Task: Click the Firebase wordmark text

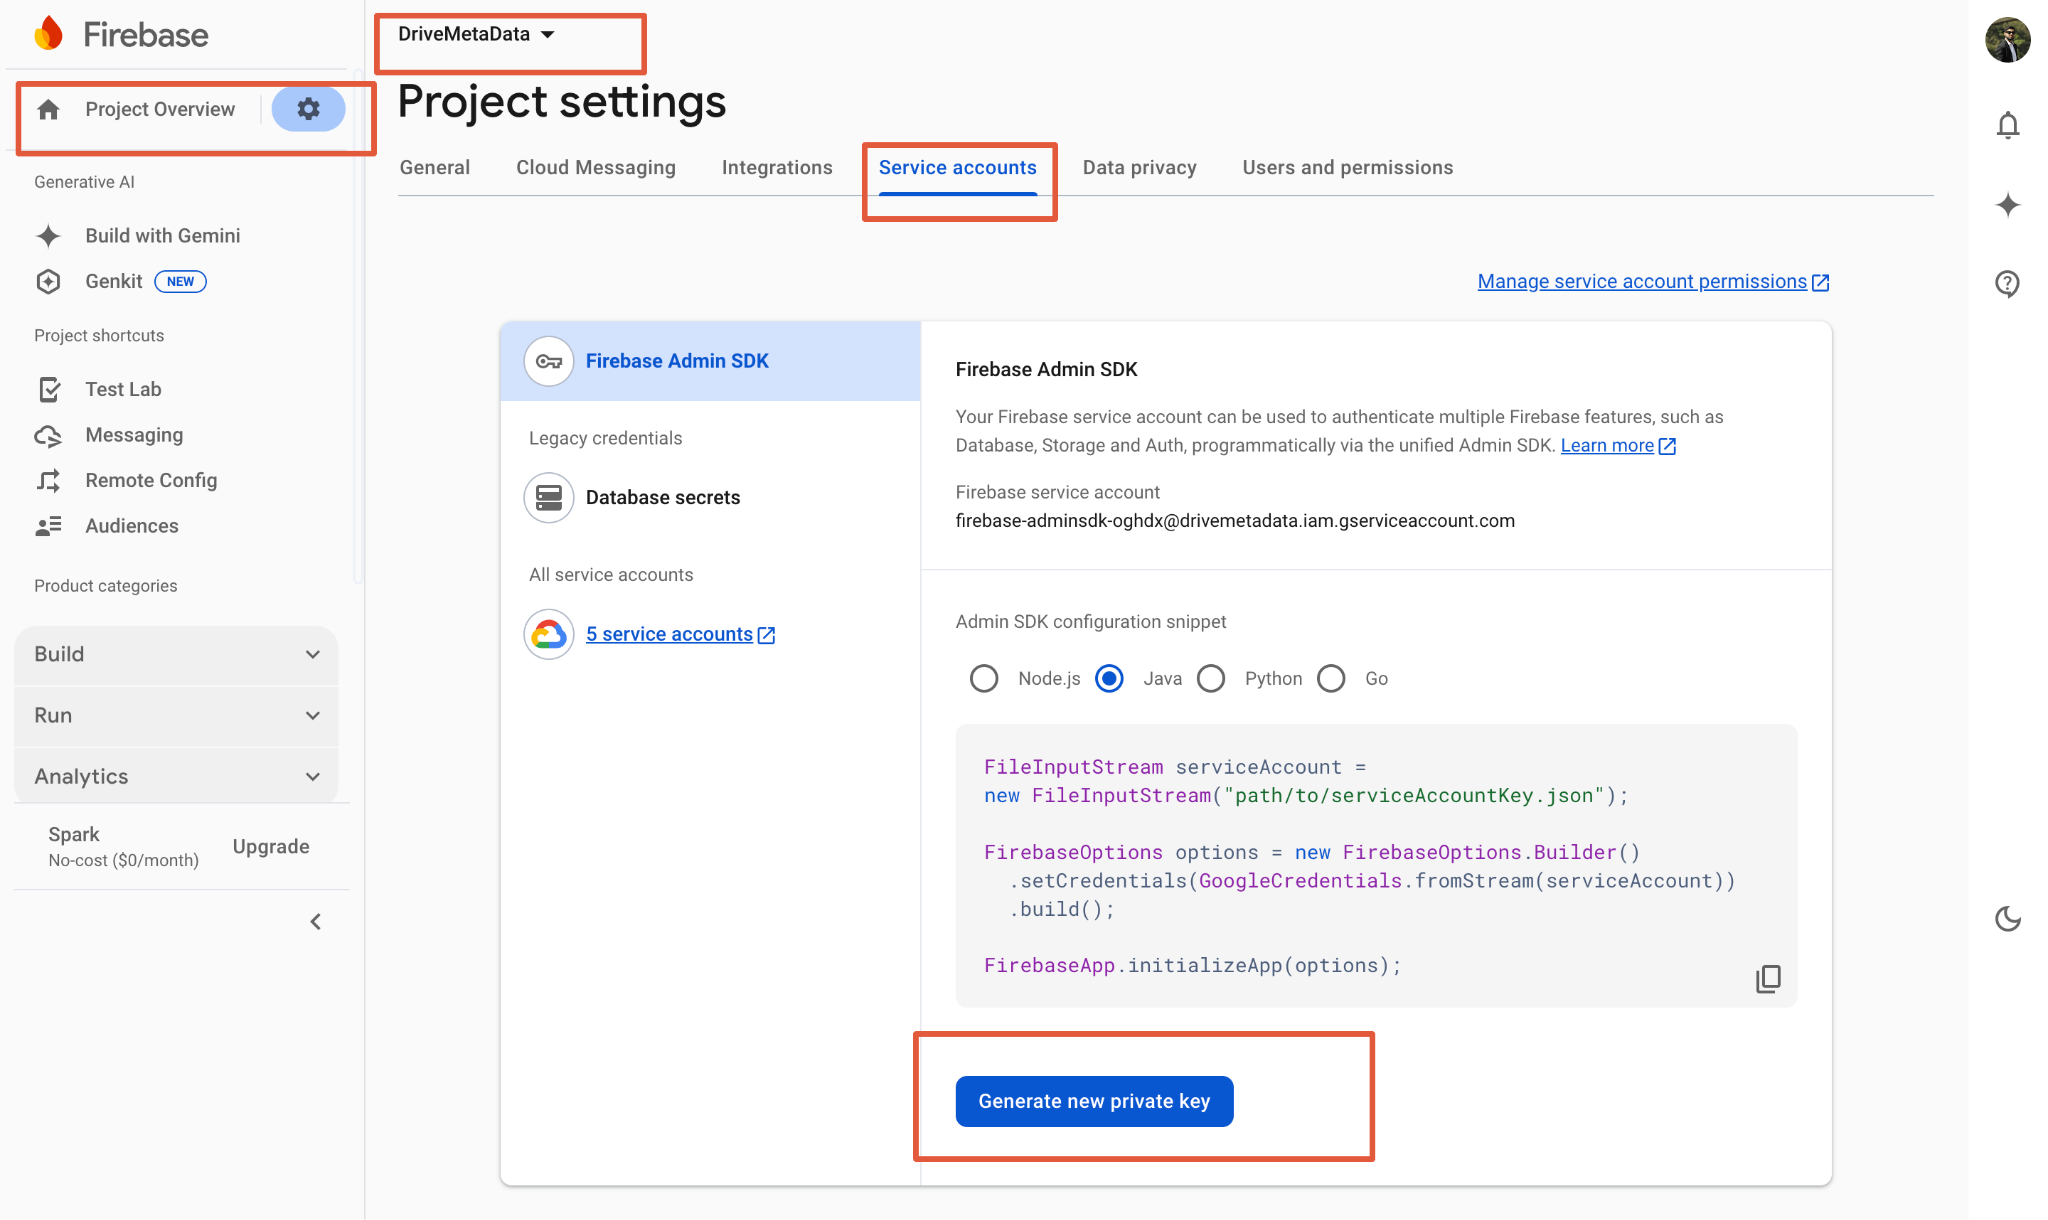Action: coord(146,35)
